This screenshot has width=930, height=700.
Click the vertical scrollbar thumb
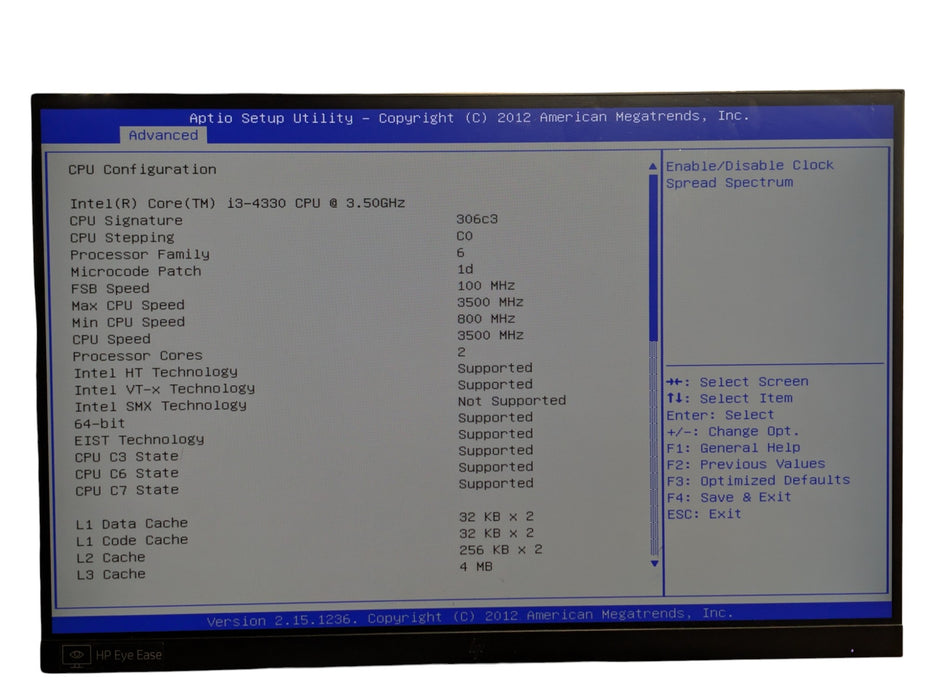click(x=654, y=257)
